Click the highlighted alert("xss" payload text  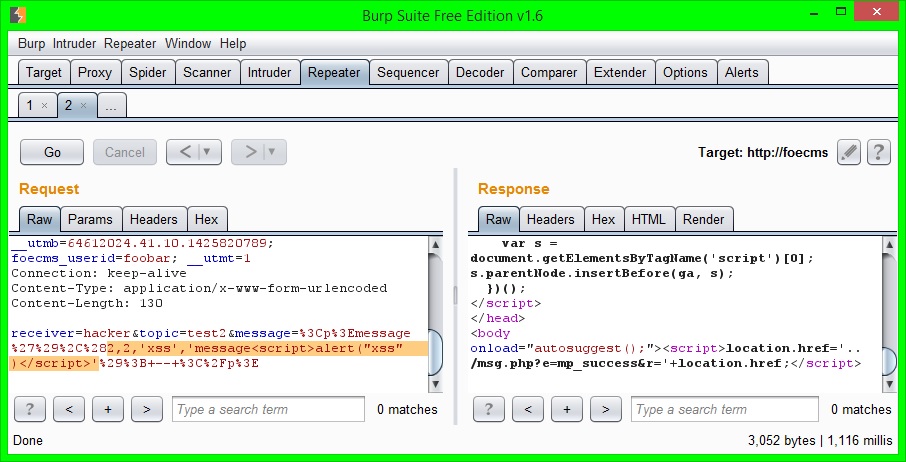point(358,348)
